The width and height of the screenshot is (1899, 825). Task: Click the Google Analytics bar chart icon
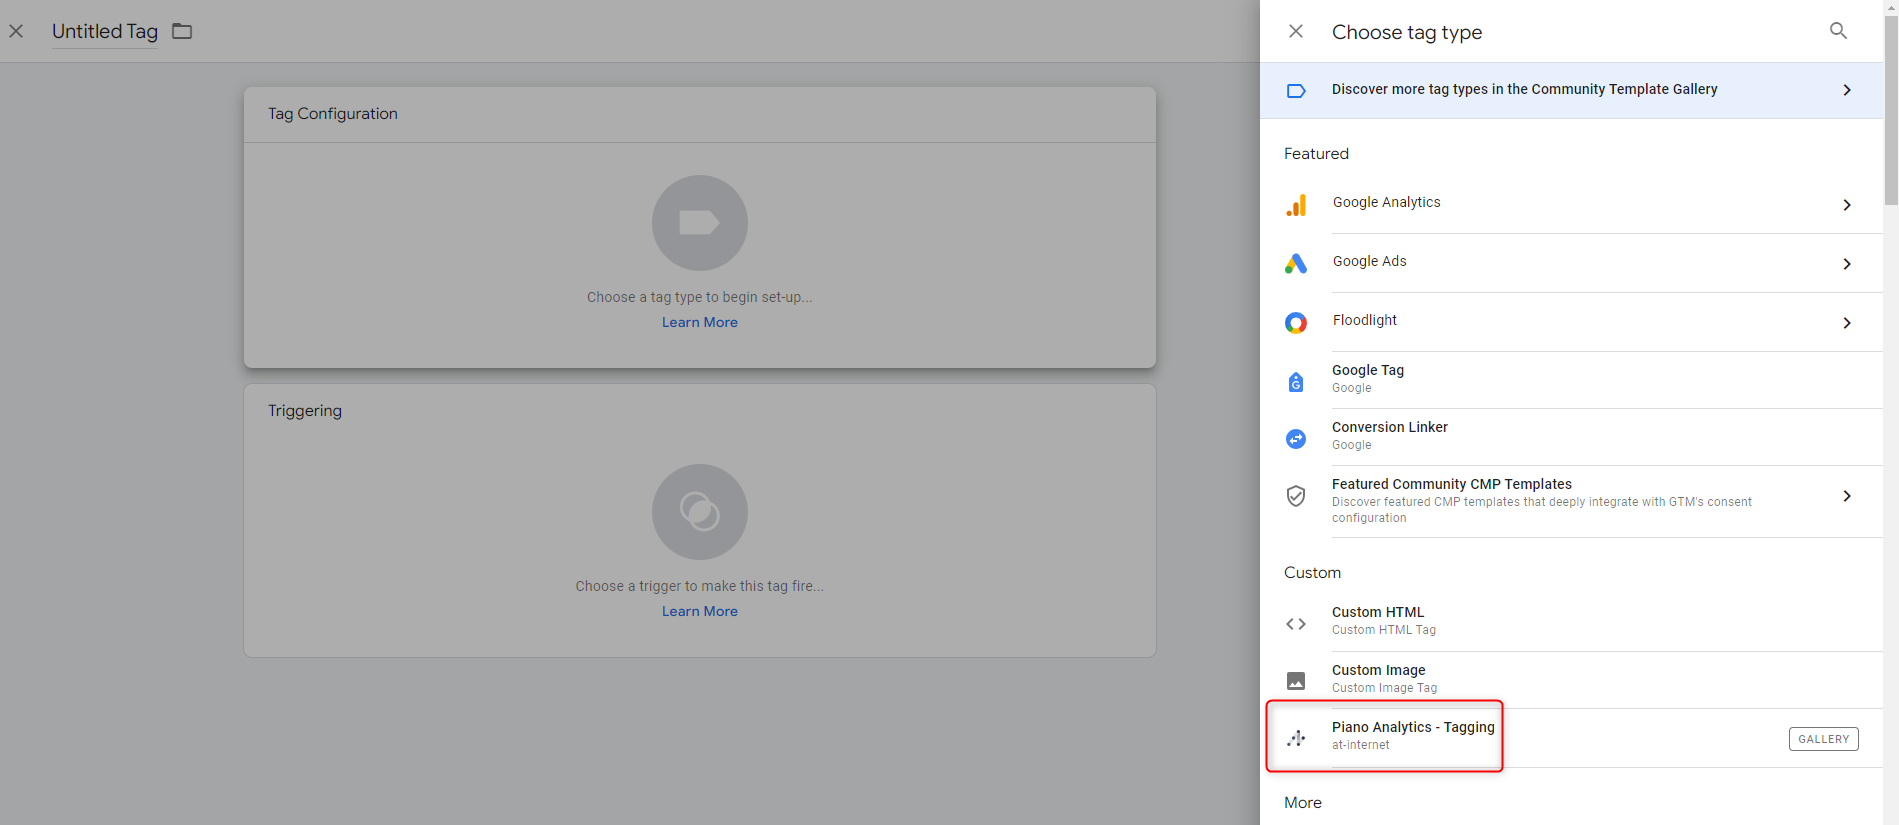pos(1296,205)
